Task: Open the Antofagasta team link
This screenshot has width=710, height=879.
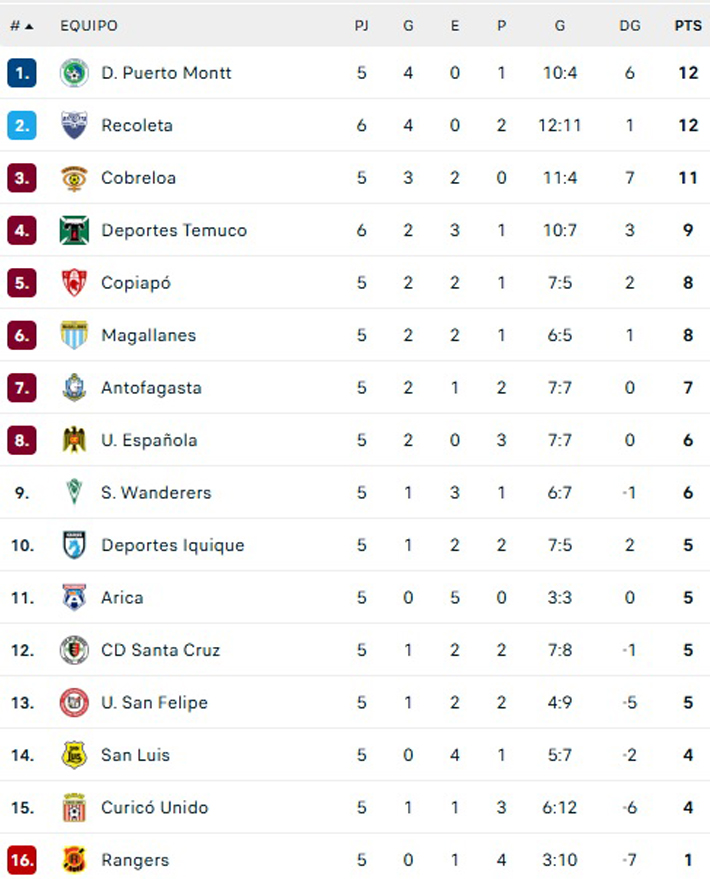Action: click(x=151, y=388)
